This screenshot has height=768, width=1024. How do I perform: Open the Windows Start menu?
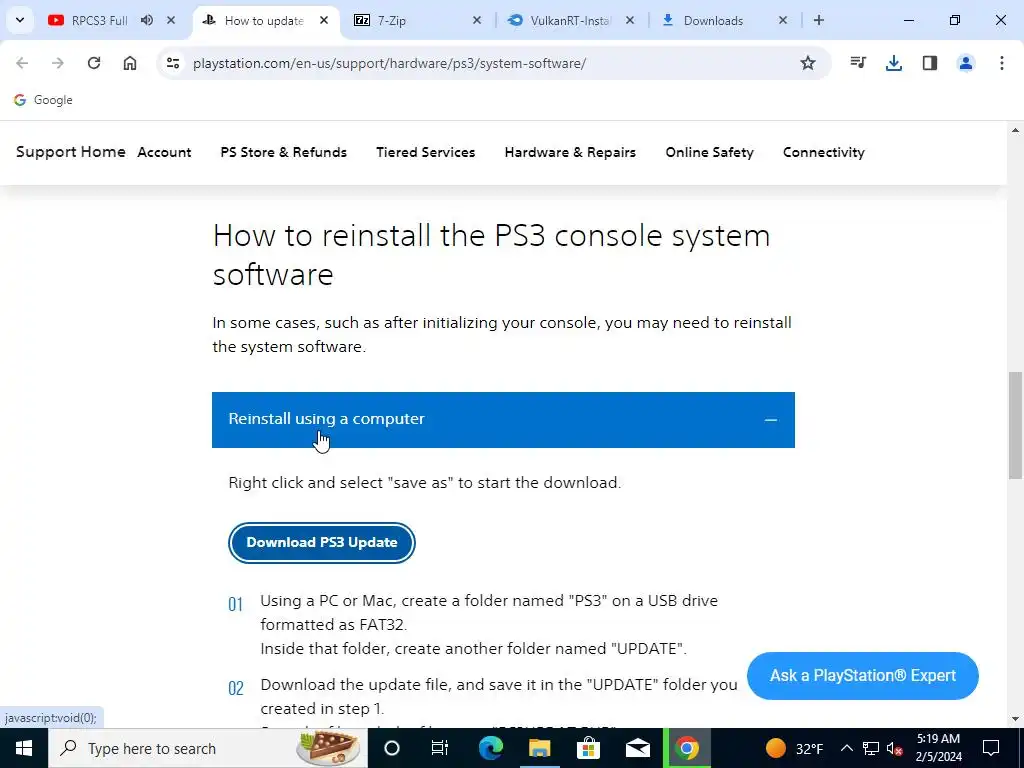(x=24, y=748)
